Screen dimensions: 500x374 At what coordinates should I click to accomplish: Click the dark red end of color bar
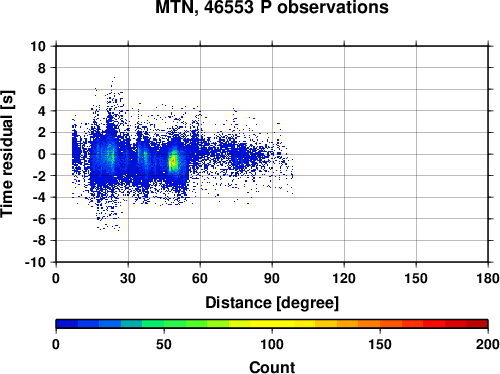(x=477, y=324)
